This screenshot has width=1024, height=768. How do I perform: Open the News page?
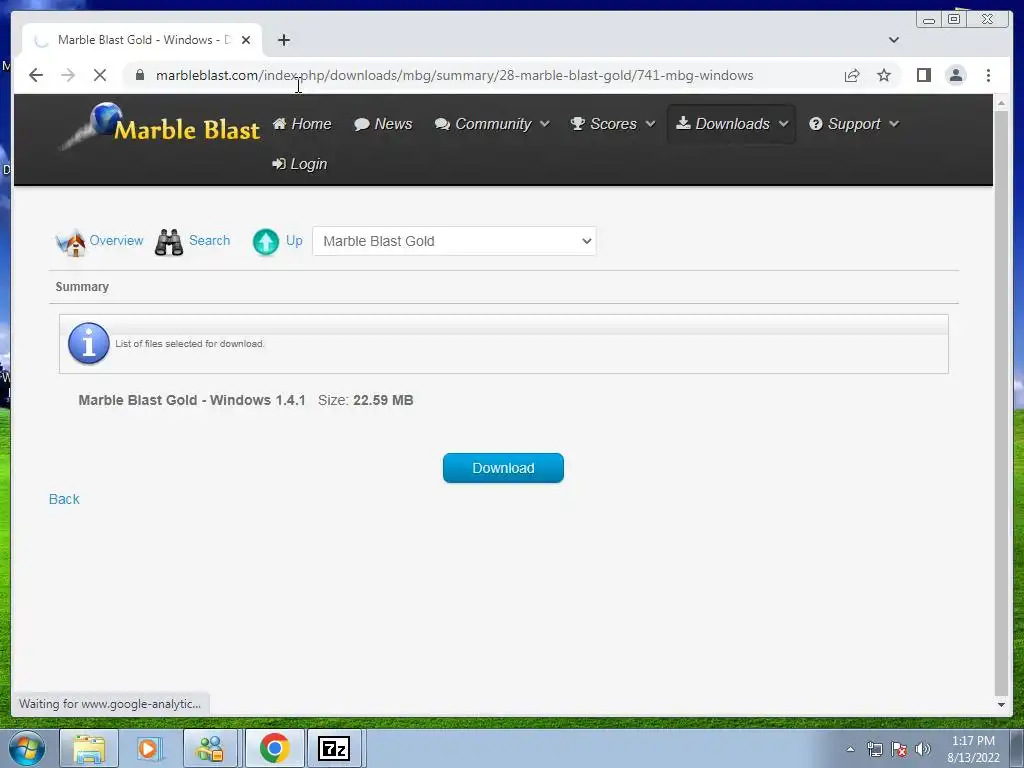point(383,123)
